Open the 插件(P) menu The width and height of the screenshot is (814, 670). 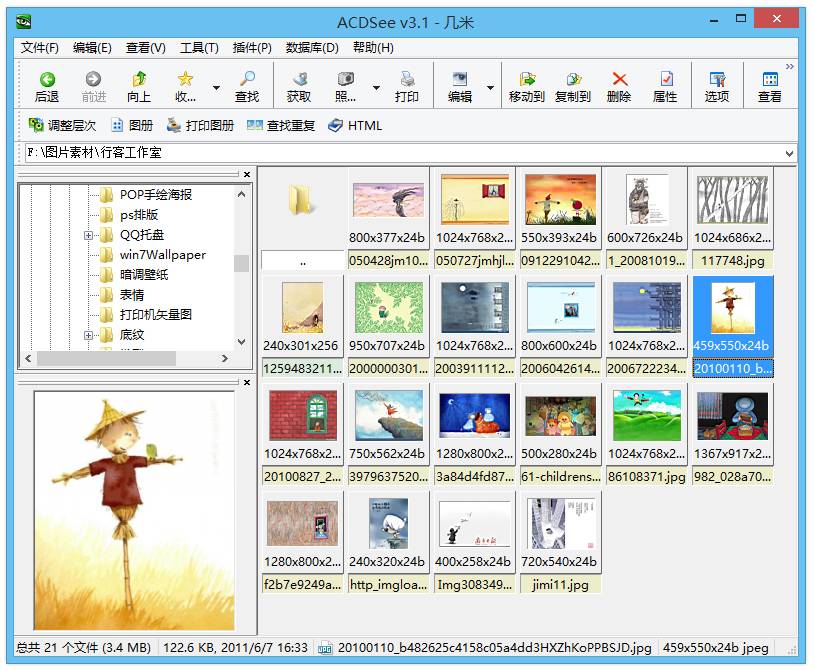pyautogui.click(x=252, y=48)
